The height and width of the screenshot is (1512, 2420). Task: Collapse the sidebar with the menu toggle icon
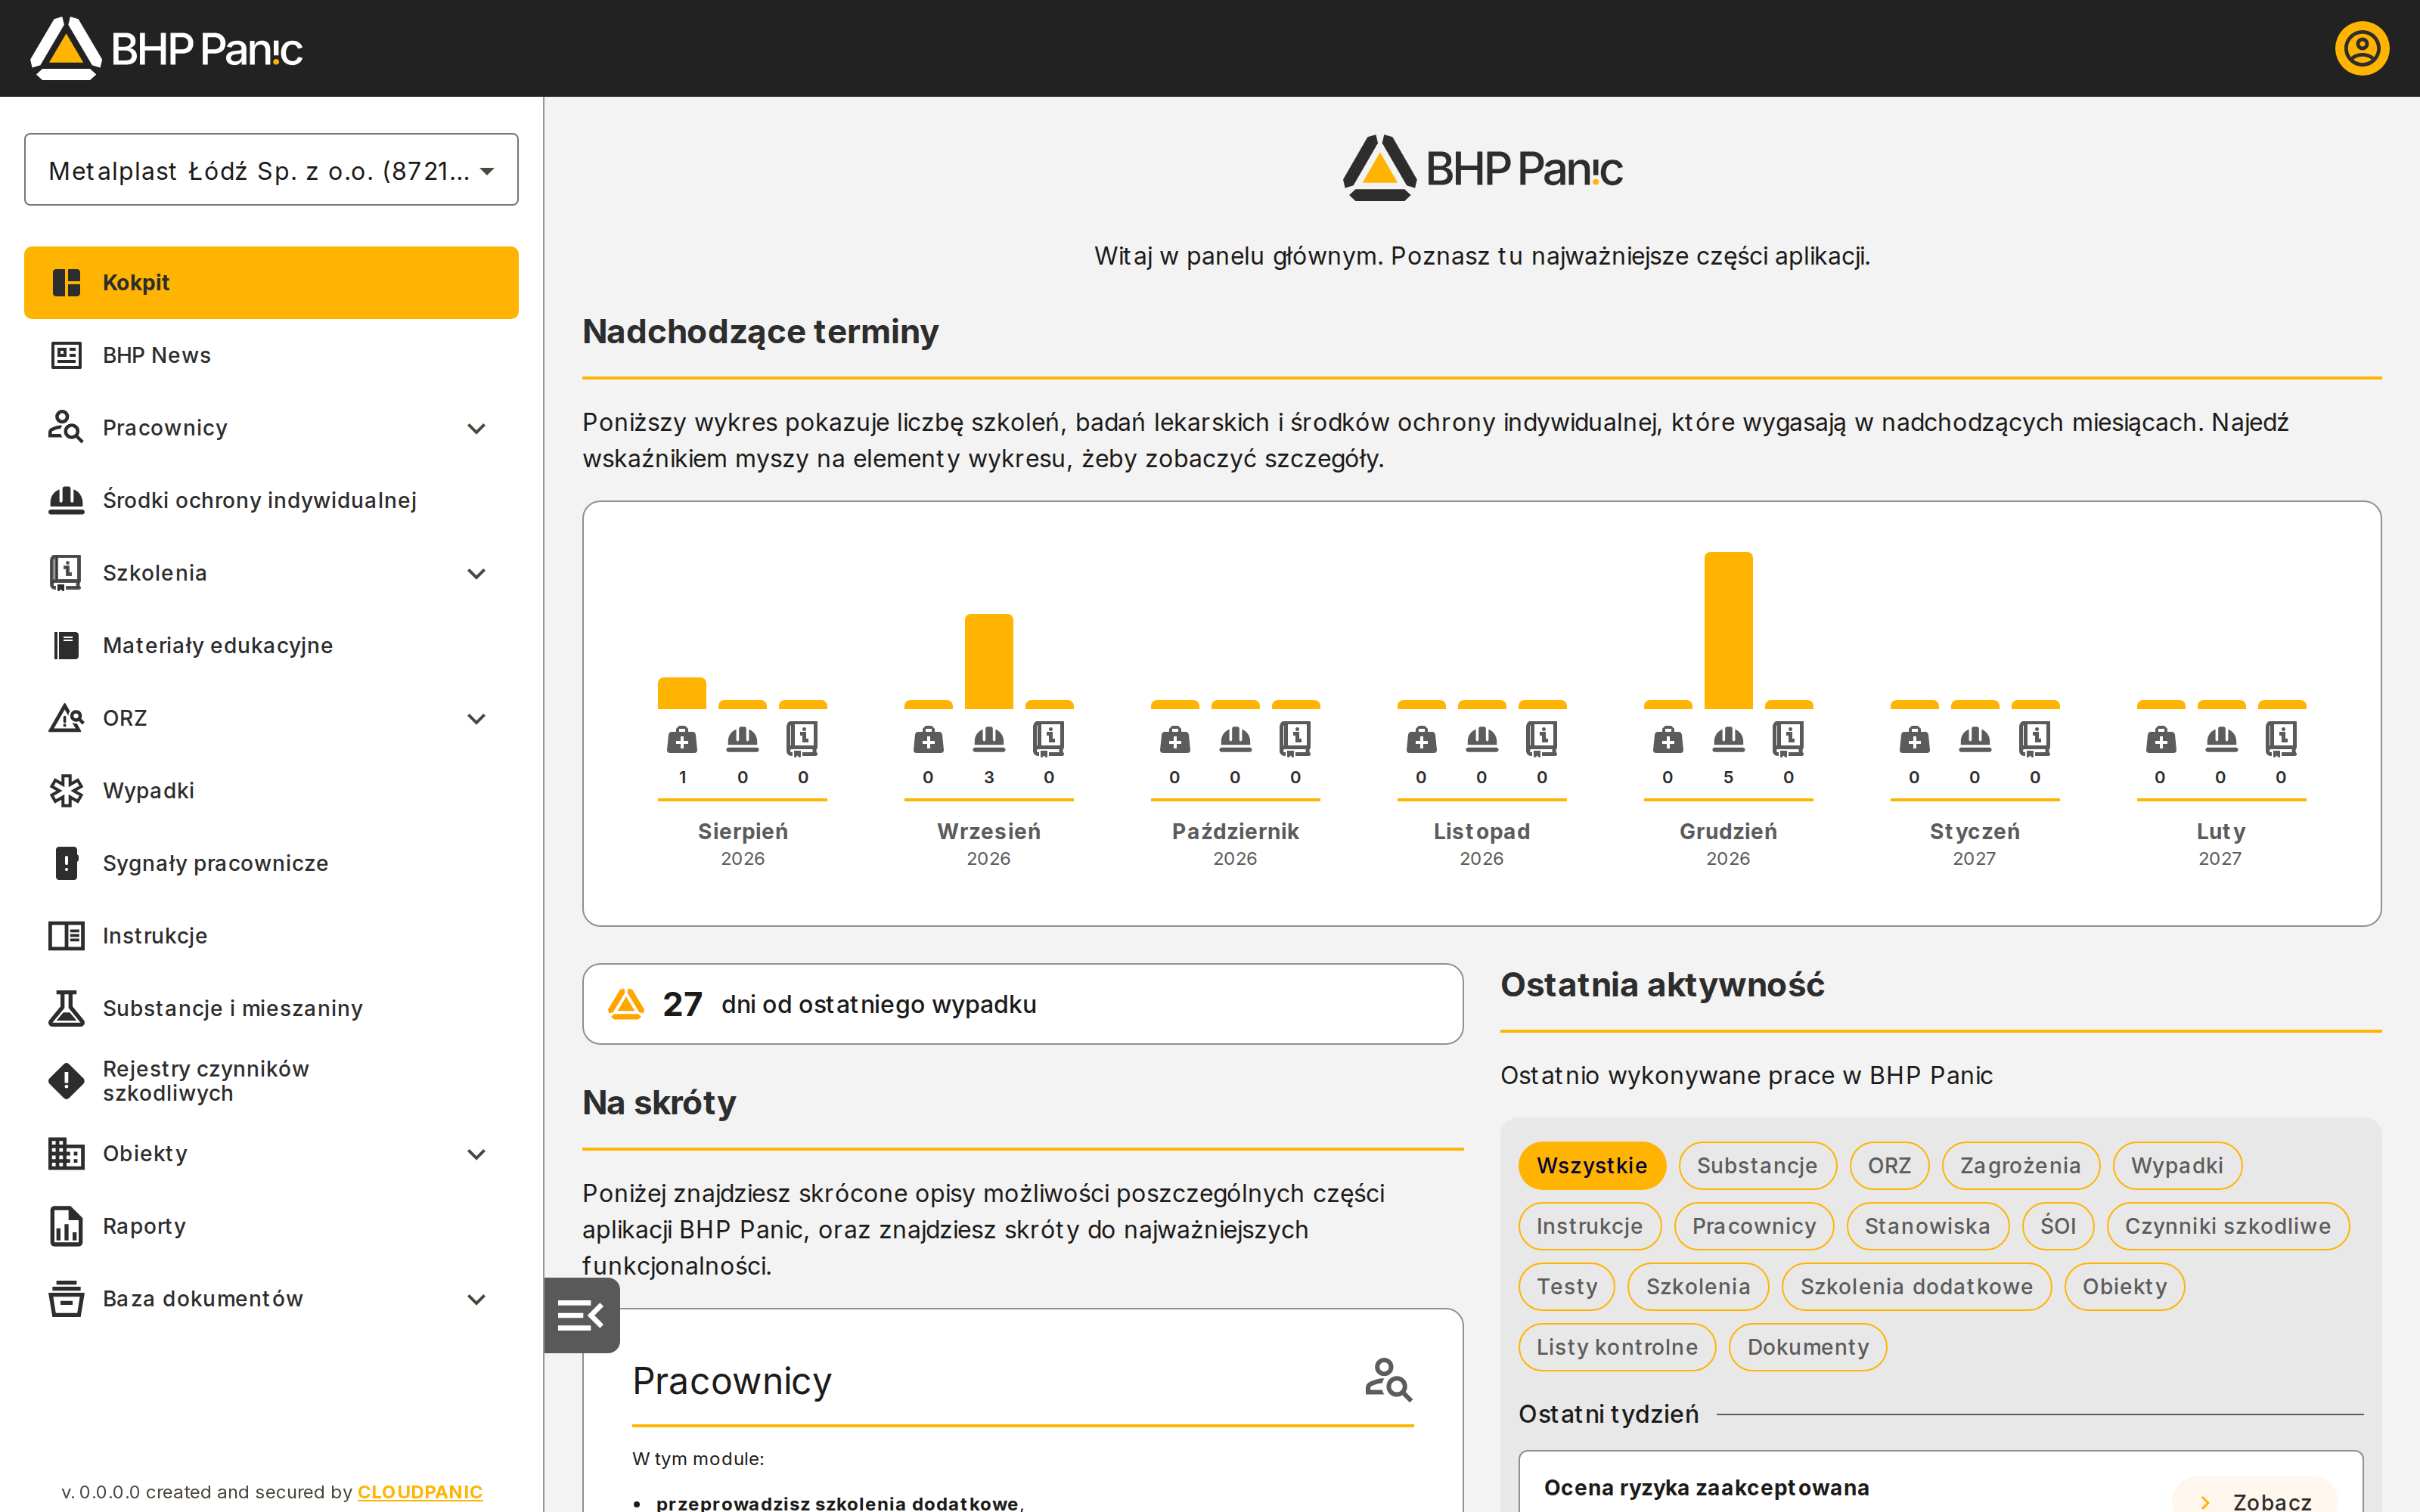581,1315
